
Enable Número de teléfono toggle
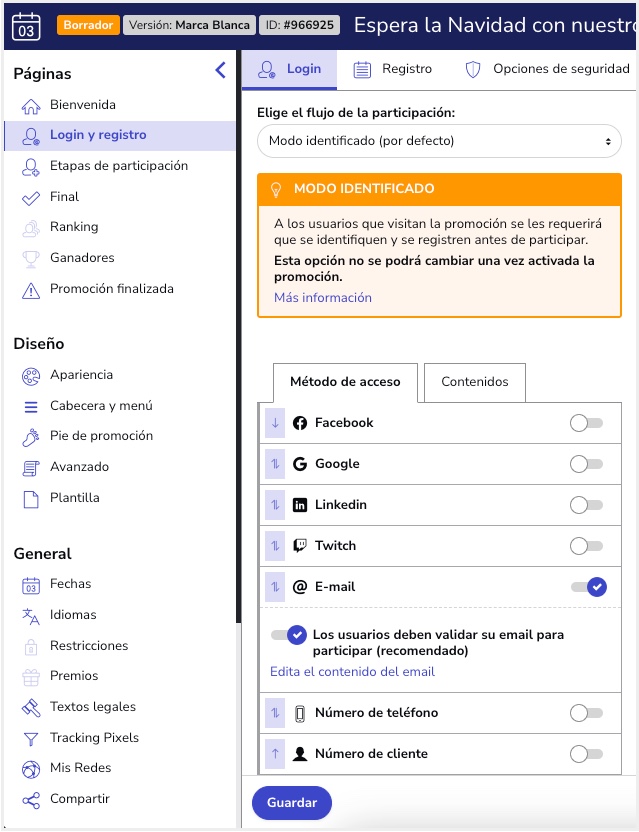pos(586,713)
